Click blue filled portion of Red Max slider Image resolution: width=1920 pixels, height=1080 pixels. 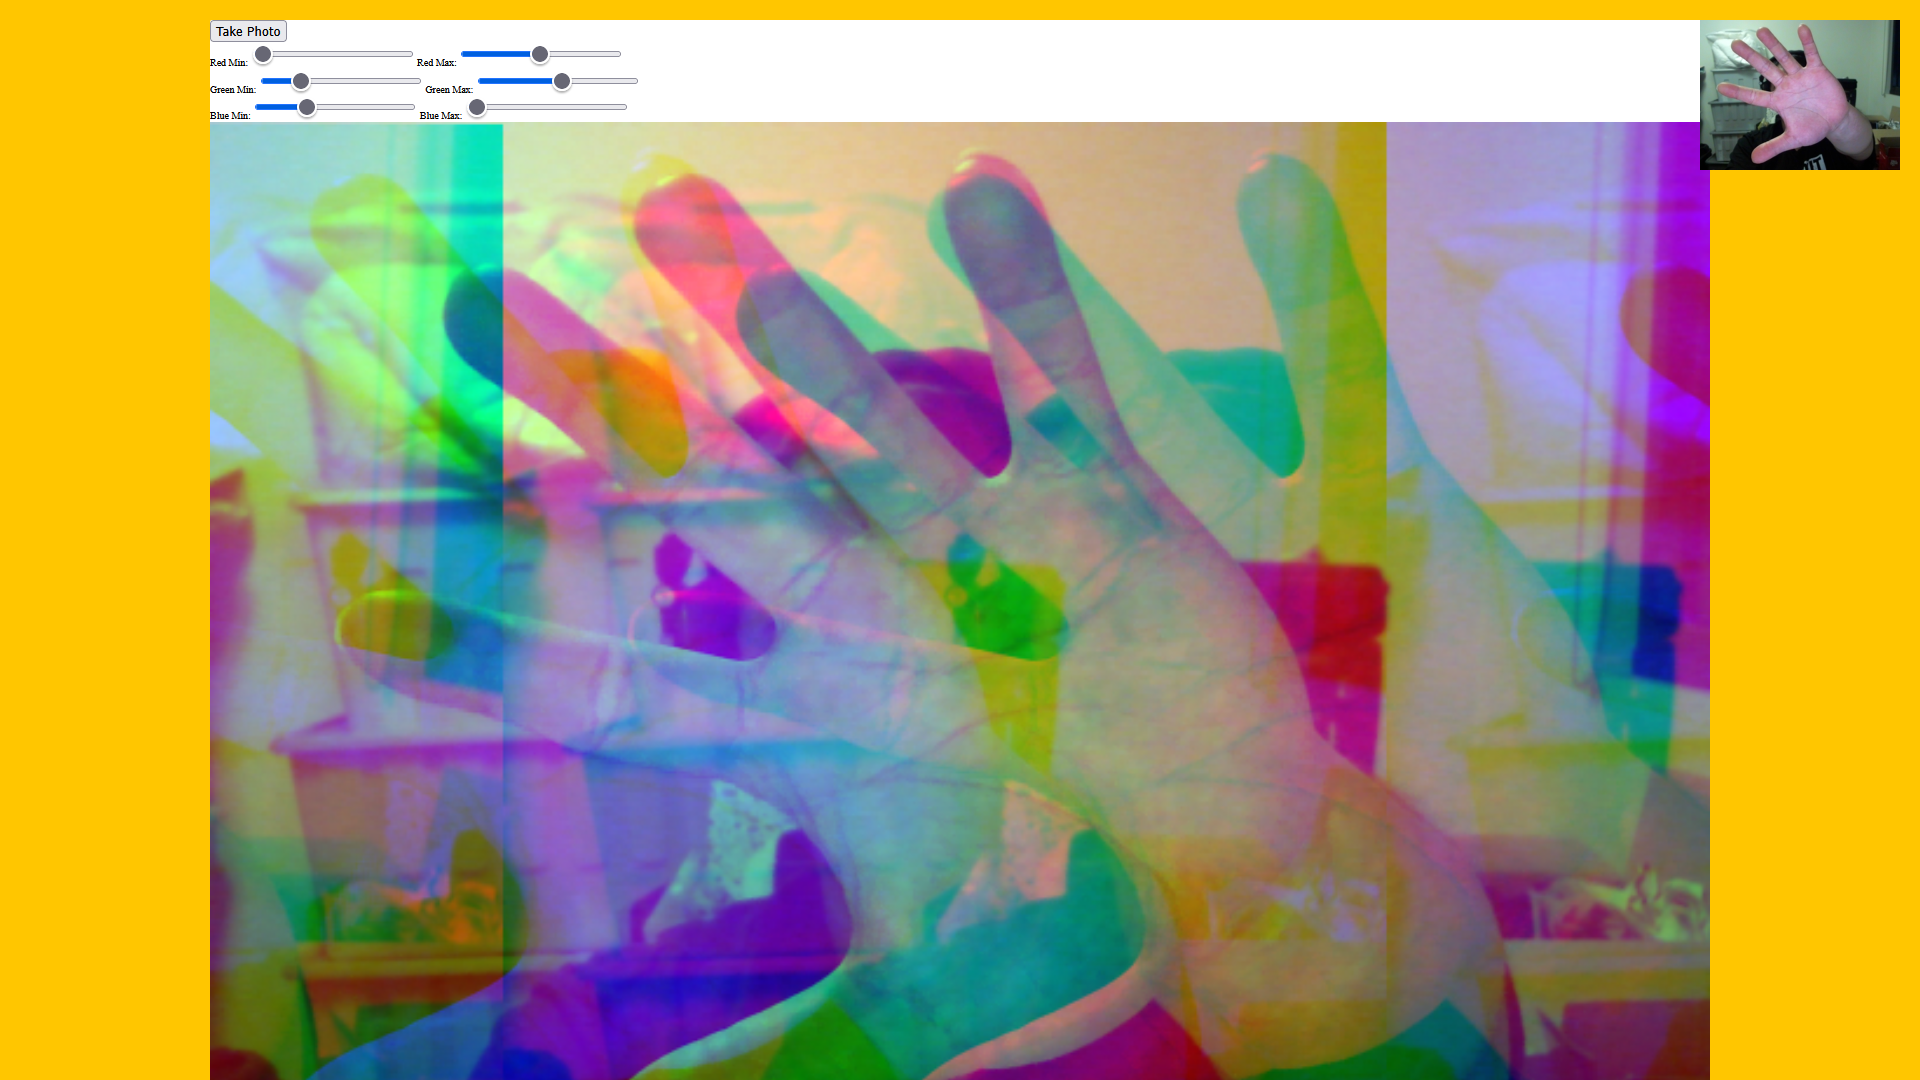[x=495, y=54]
